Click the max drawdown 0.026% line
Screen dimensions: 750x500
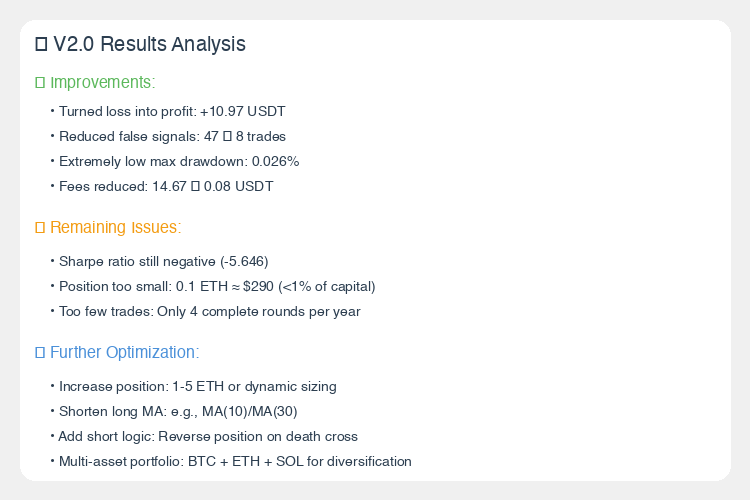[179, 161]
